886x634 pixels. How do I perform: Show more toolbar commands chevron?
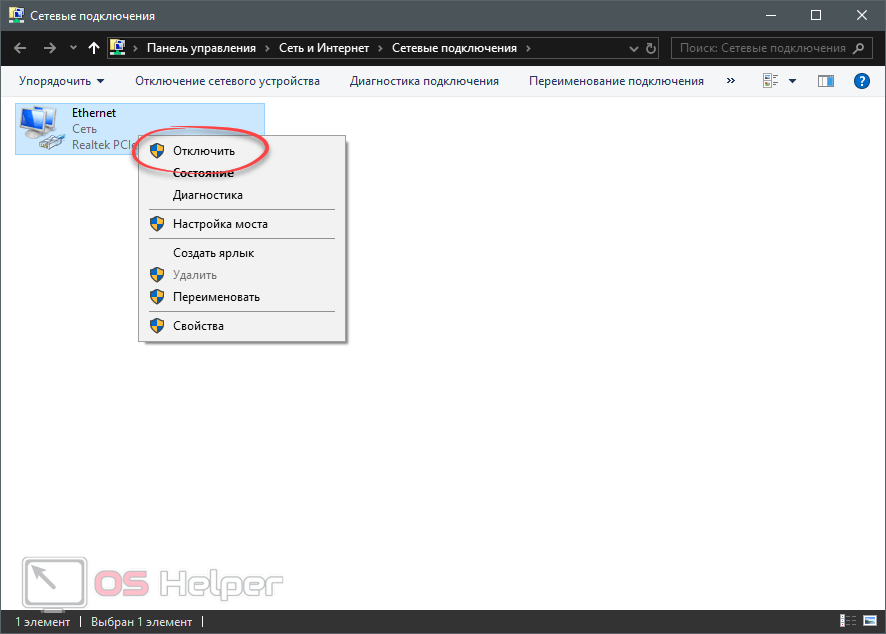731,81
